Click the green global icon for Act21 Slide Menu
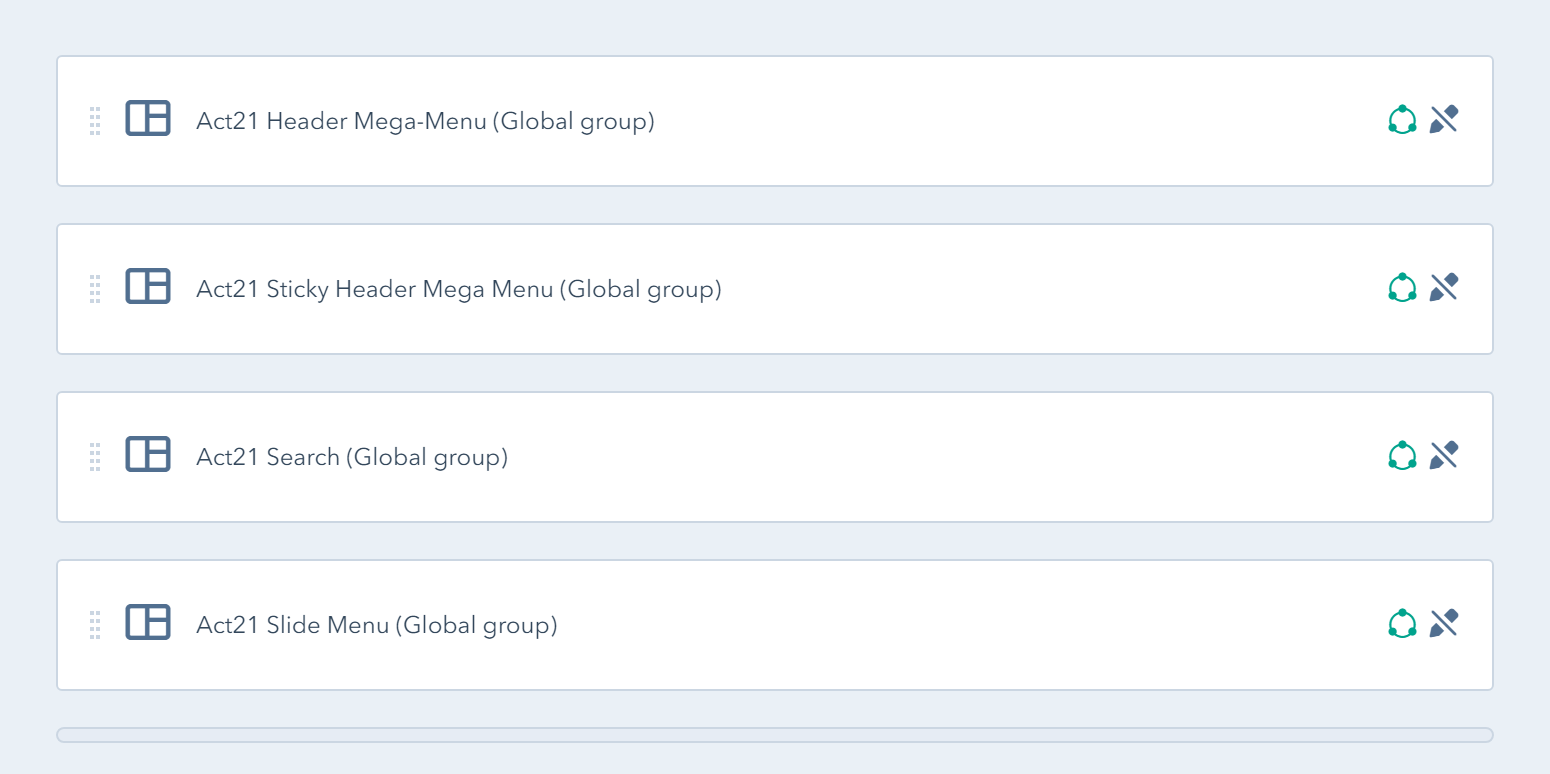 pos(1402,624)
